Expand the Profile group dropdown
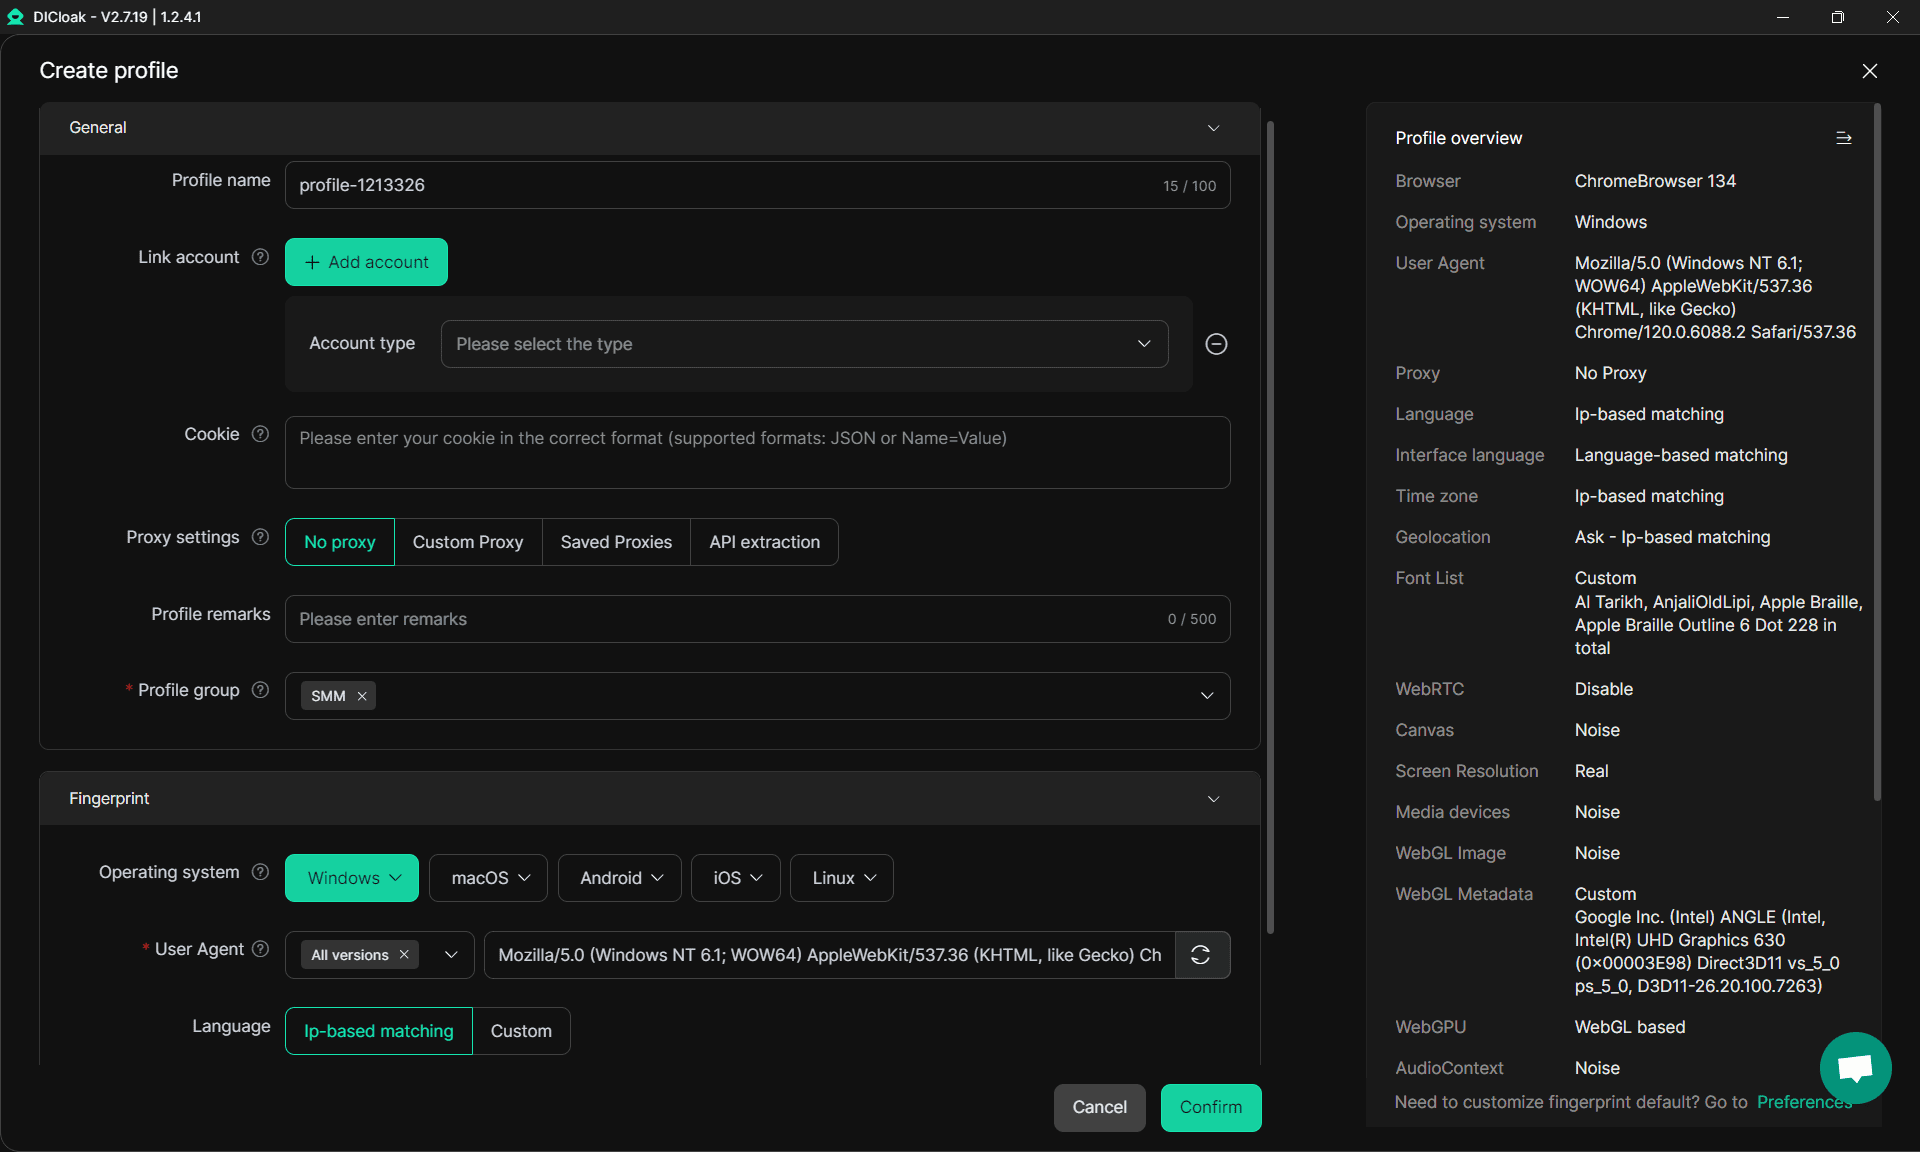This screenshot has height=1152, width=1920. tap(1207, 695)
